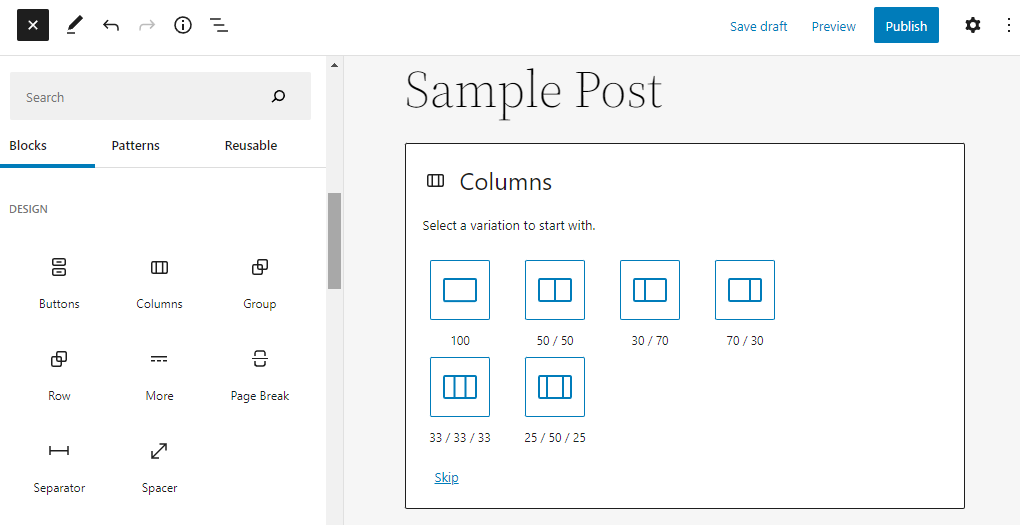Choose the 33 / 33 / 33 column layout

pyautogui.click(x=460, y=387)
